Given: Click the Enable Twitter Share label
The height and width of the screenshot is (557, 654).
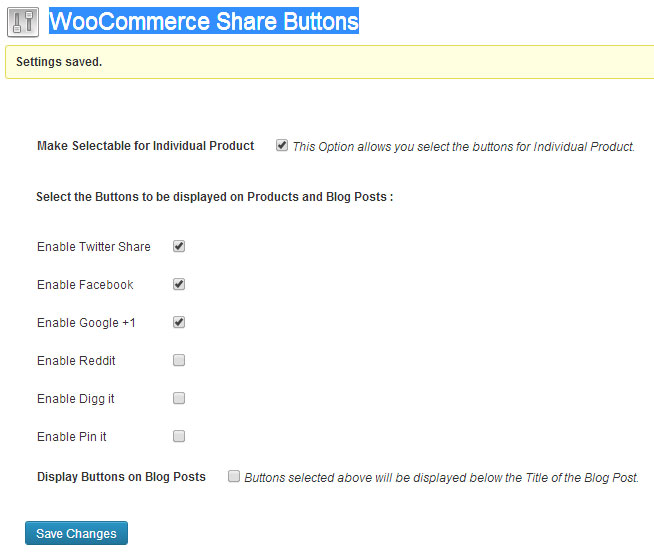Looking at the screenshot, I should pos(94,247).
